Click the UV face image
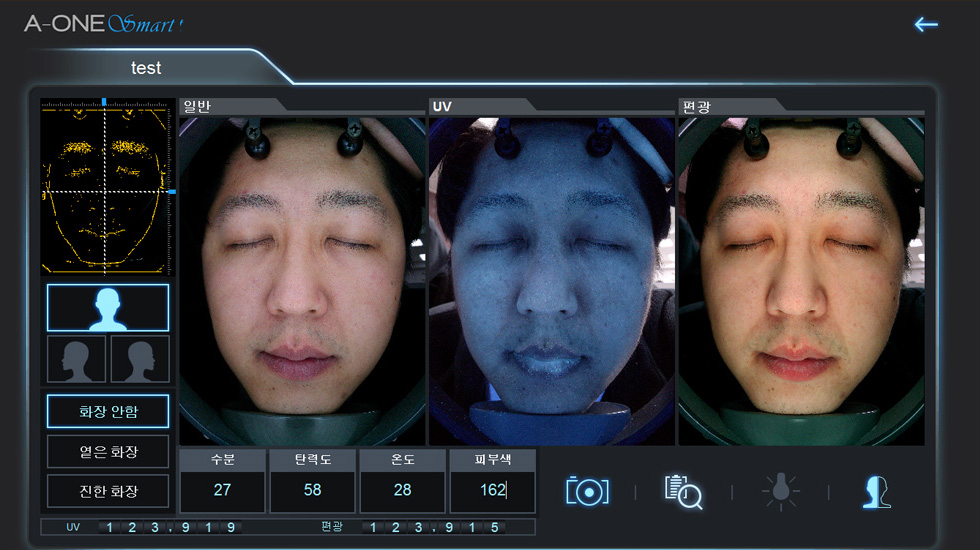 pos(551,280)
